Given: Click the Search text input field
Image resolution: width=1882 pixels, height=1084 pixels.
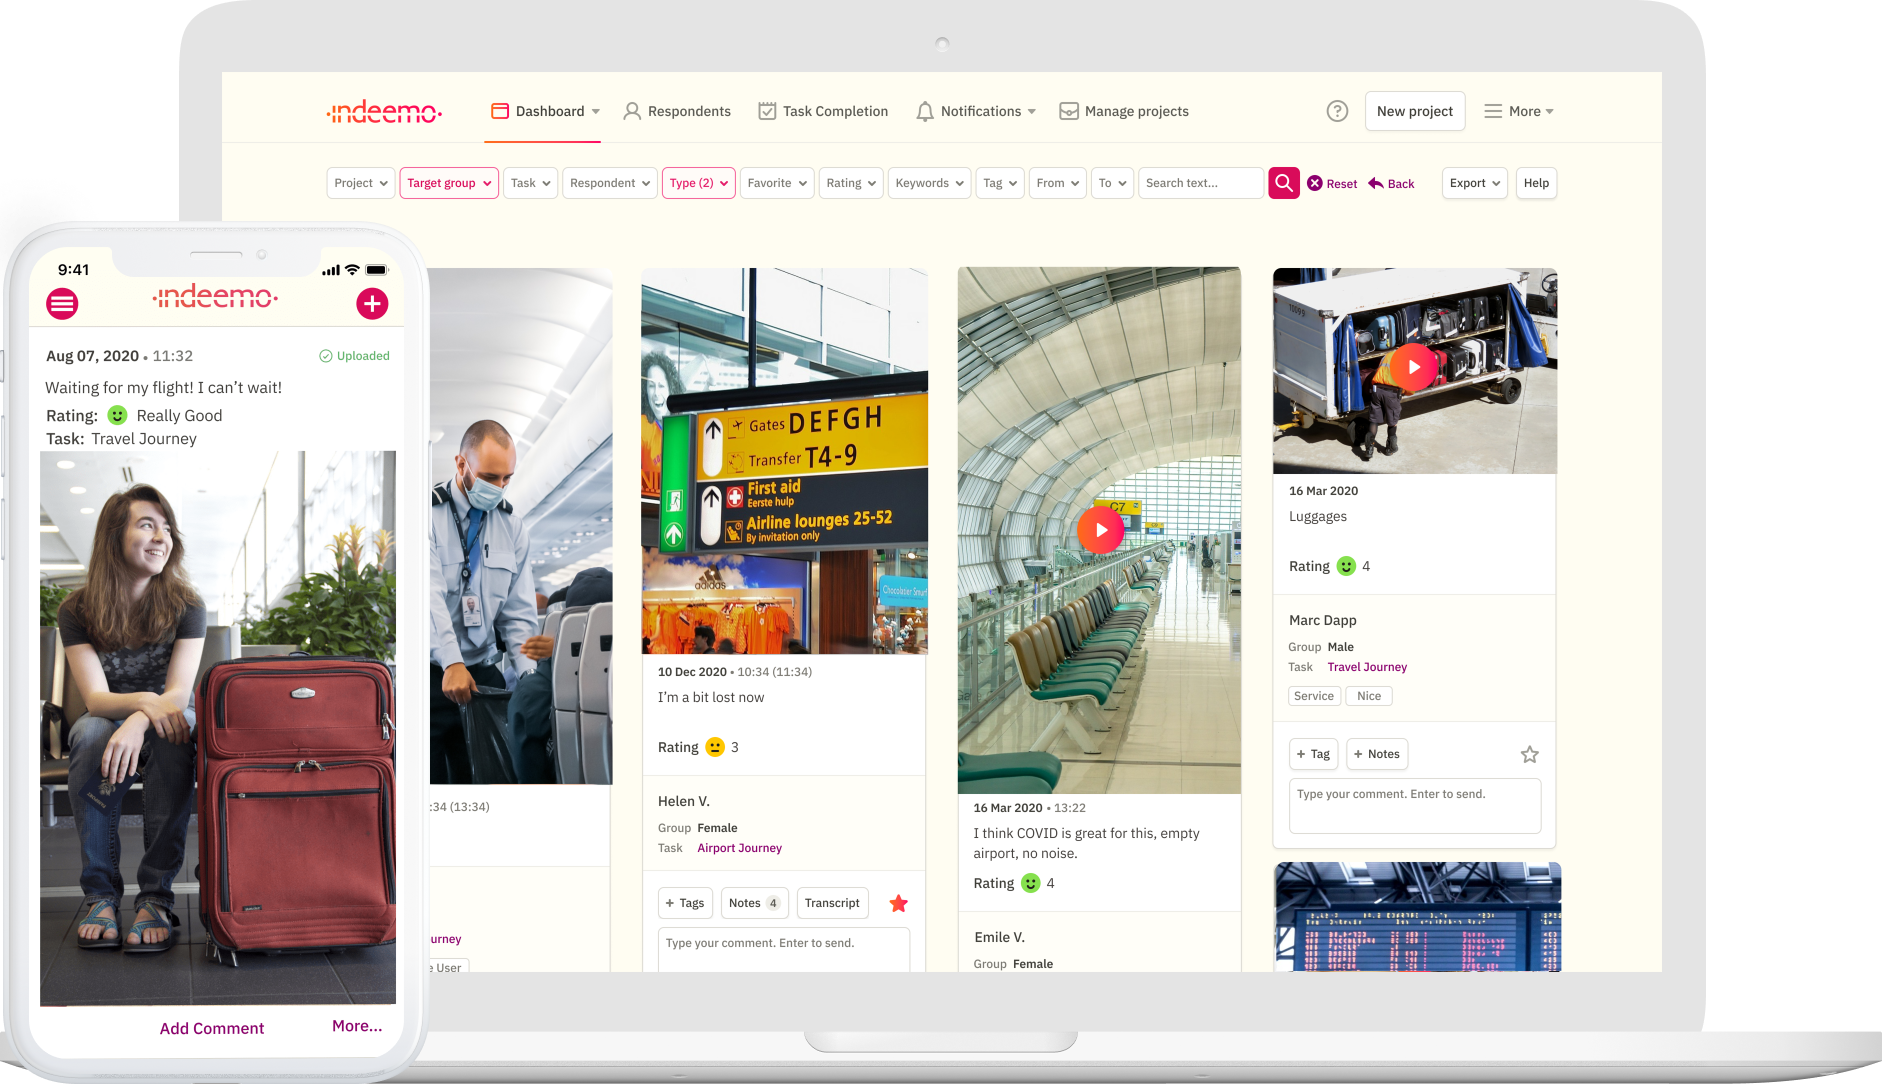Looking at the screenshot, I should [x=1201, y=183].
